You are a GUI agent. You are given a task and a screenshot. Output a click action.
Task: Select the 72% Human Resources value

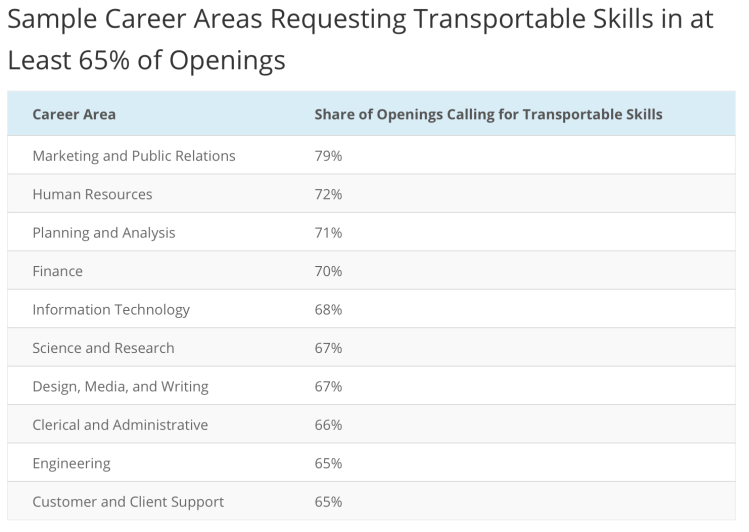point(328,194)
